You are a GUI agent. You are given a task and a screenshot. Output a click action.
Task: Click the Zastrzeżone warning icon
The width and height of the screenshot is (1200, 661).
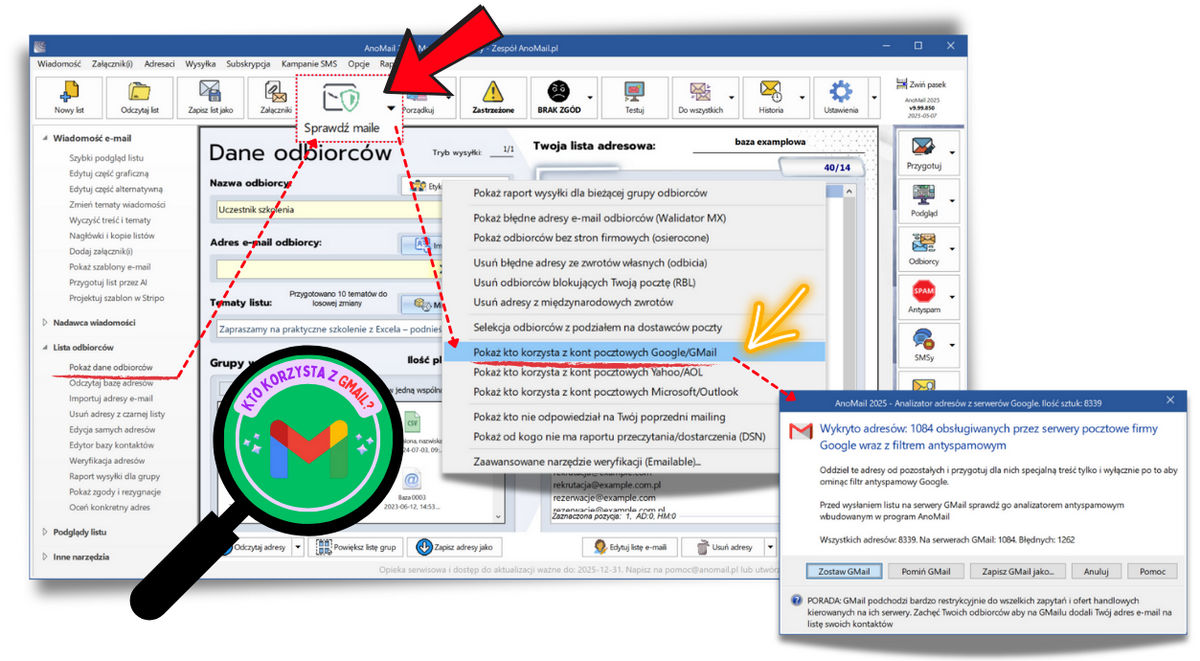pos(491,92)
